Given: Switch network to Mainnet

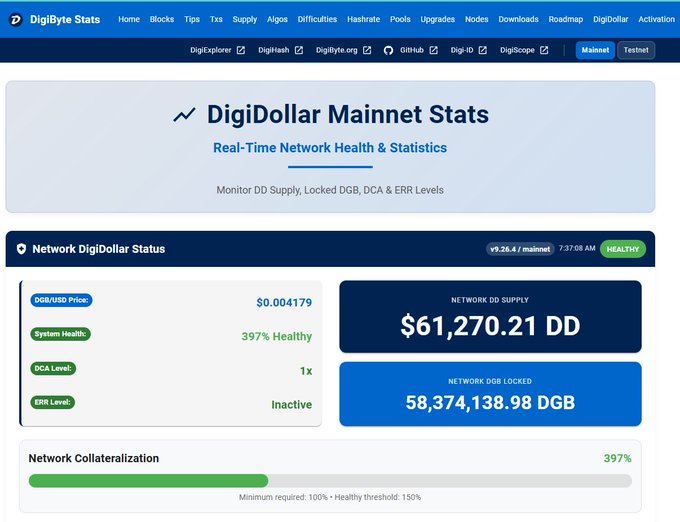Looking at the screenshot, I should click(595, 50).
